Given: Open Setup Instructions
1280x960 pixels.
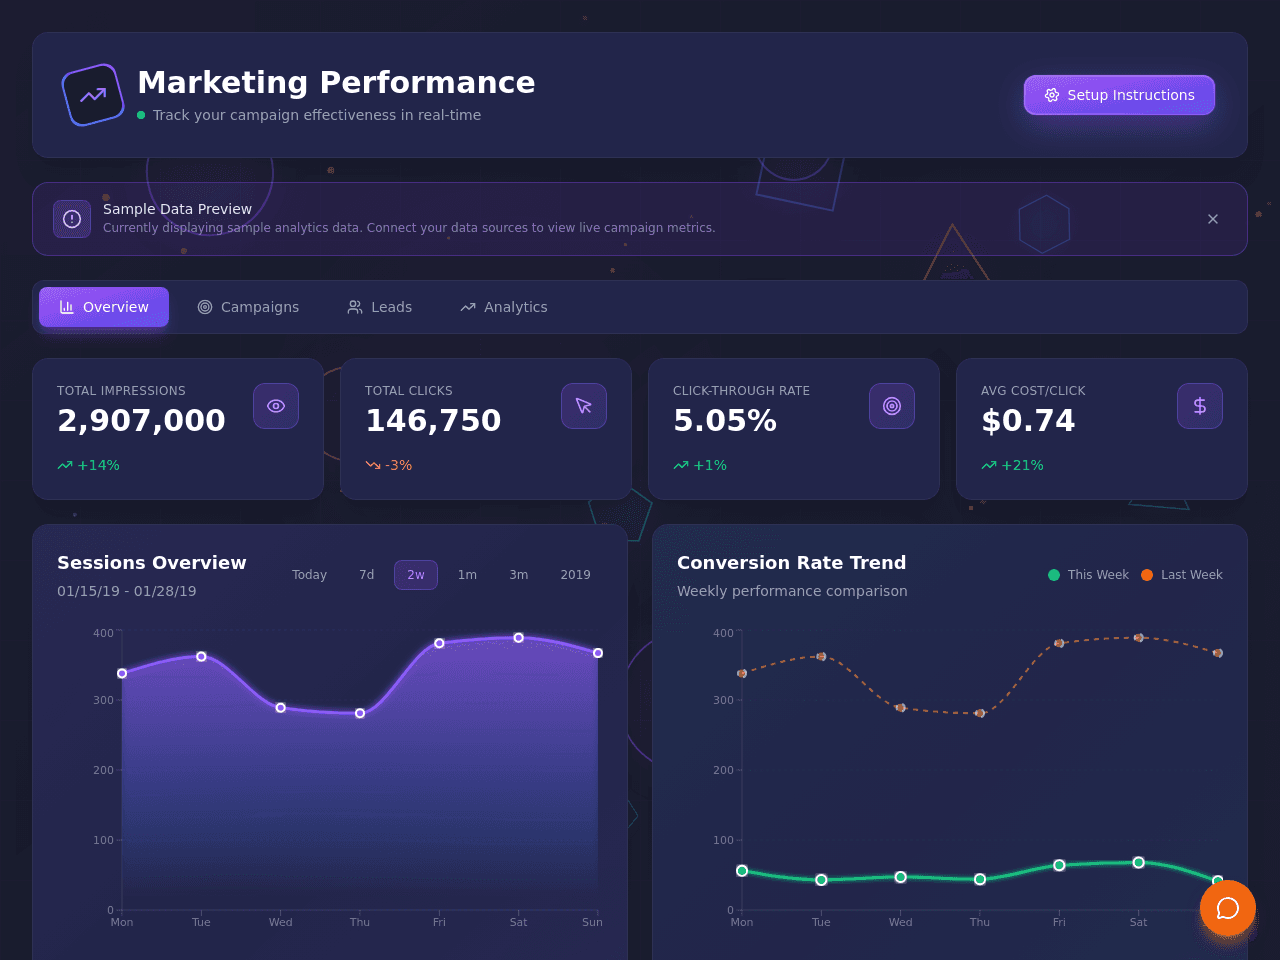Looking at the screenshot, I should coord(1119,95).
